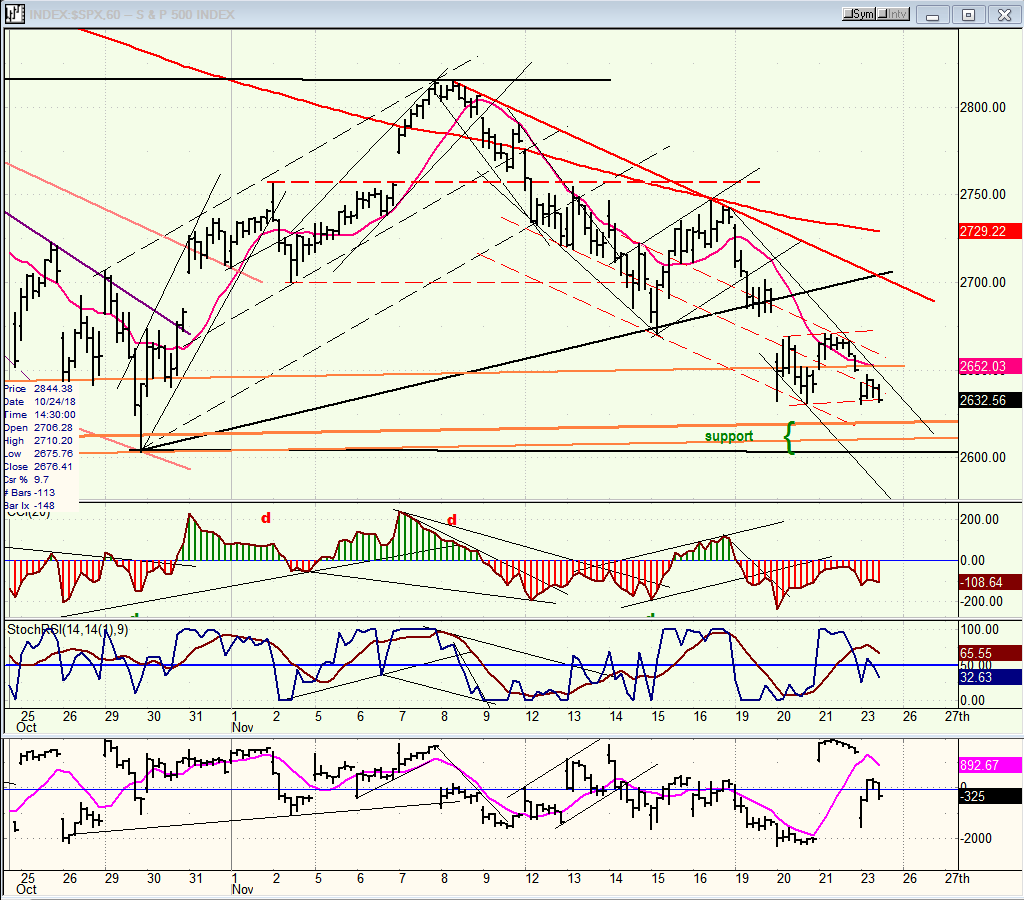This screenshot has height=900, width=1024.
Task: Maximize the SPX chart window
Action: click(x=968, y=14)
